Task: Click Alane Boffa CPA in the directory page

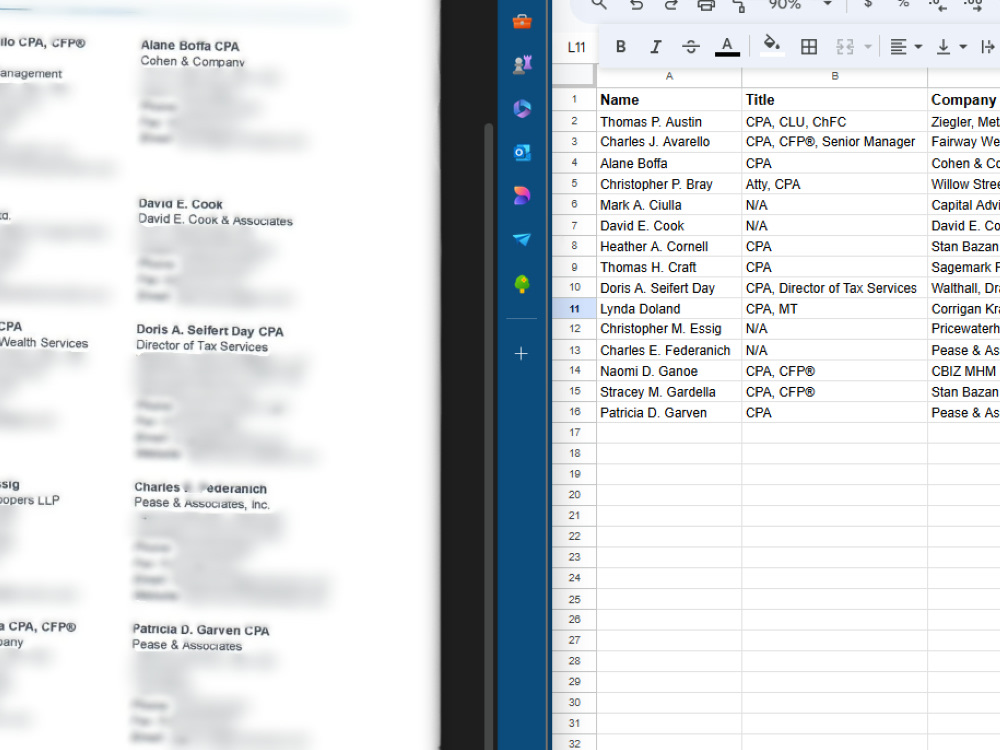Action: (190, 46)
